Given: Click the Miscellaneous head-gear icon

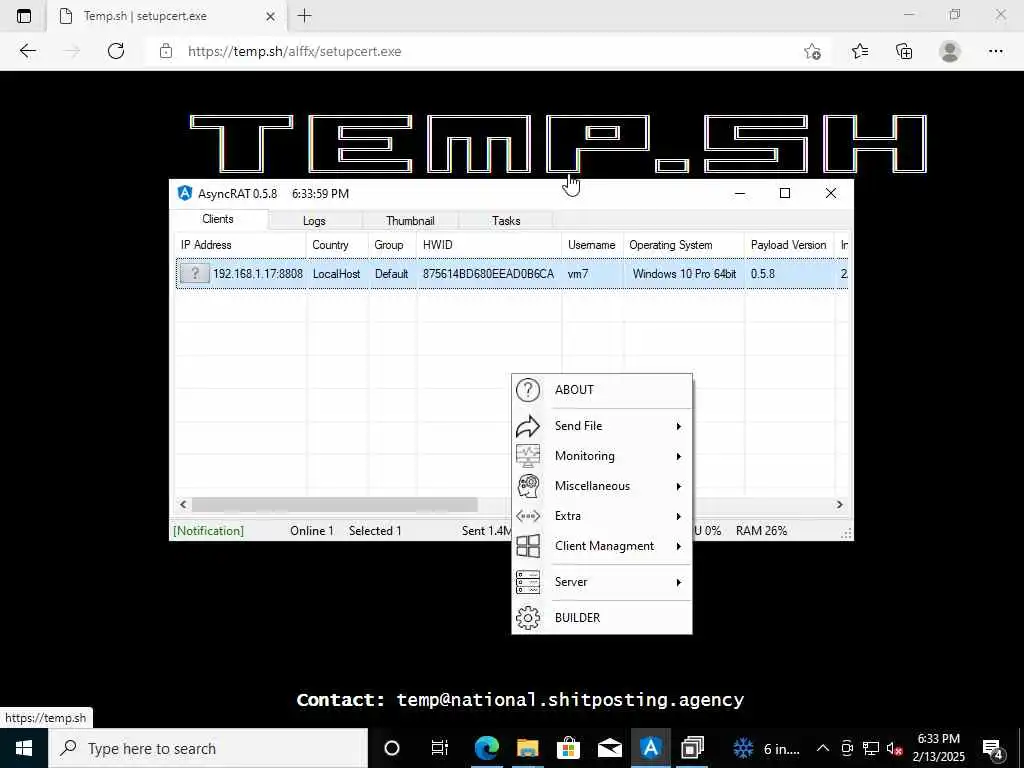Looking at the screenshot, I should 528,486.
